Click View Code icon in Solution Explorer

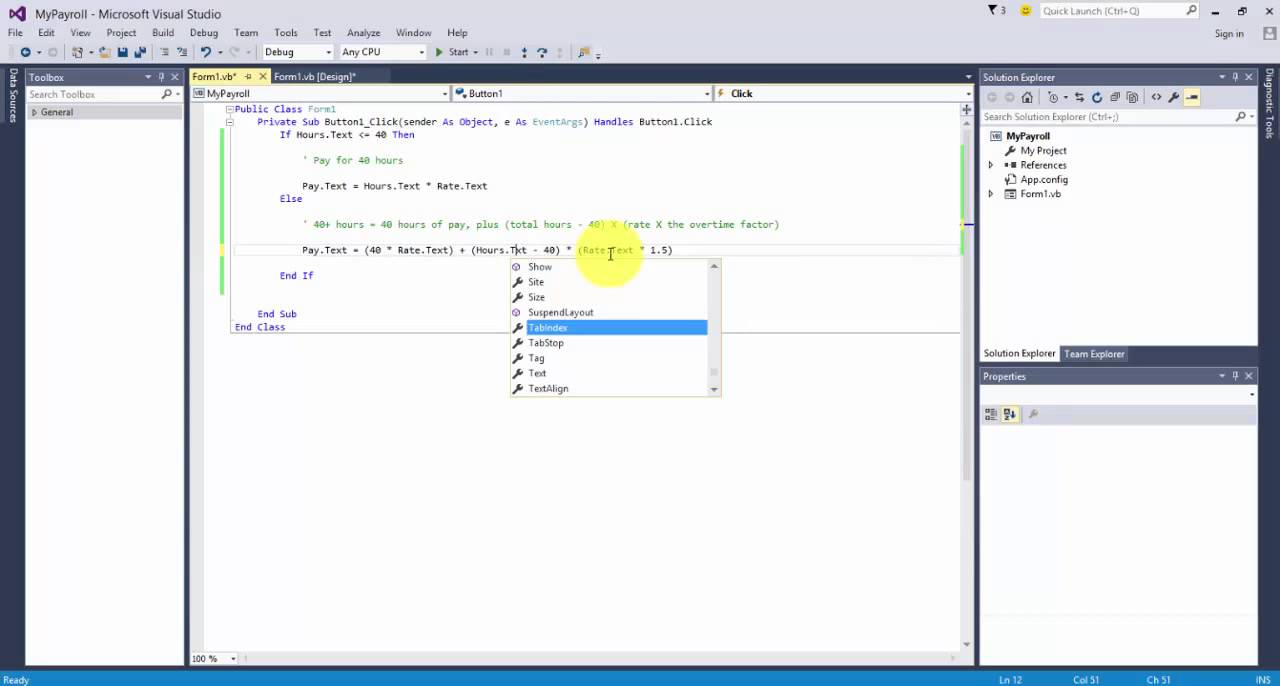click(x=1156, y=97)
